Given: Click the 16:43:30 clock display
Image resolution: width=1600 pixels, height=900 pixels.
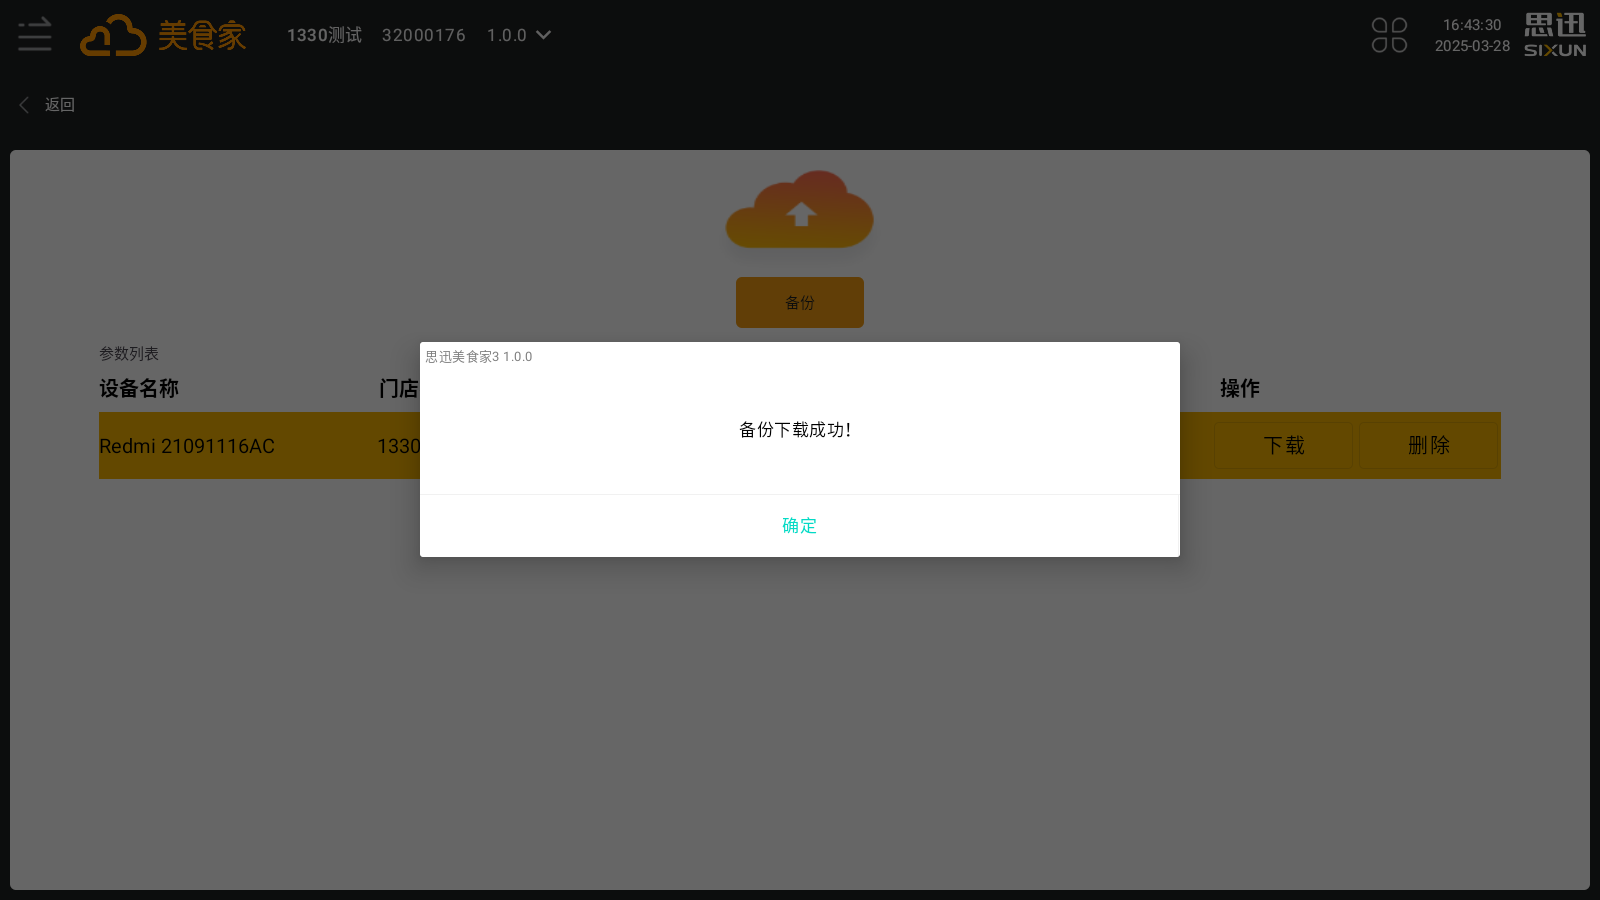Looking at the screenshot, I should (1472, 25).
